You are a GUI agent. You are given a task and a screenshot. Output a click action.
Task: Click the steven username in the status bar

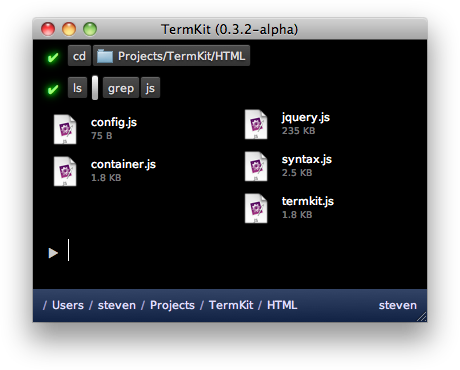(x=398, y=305)
